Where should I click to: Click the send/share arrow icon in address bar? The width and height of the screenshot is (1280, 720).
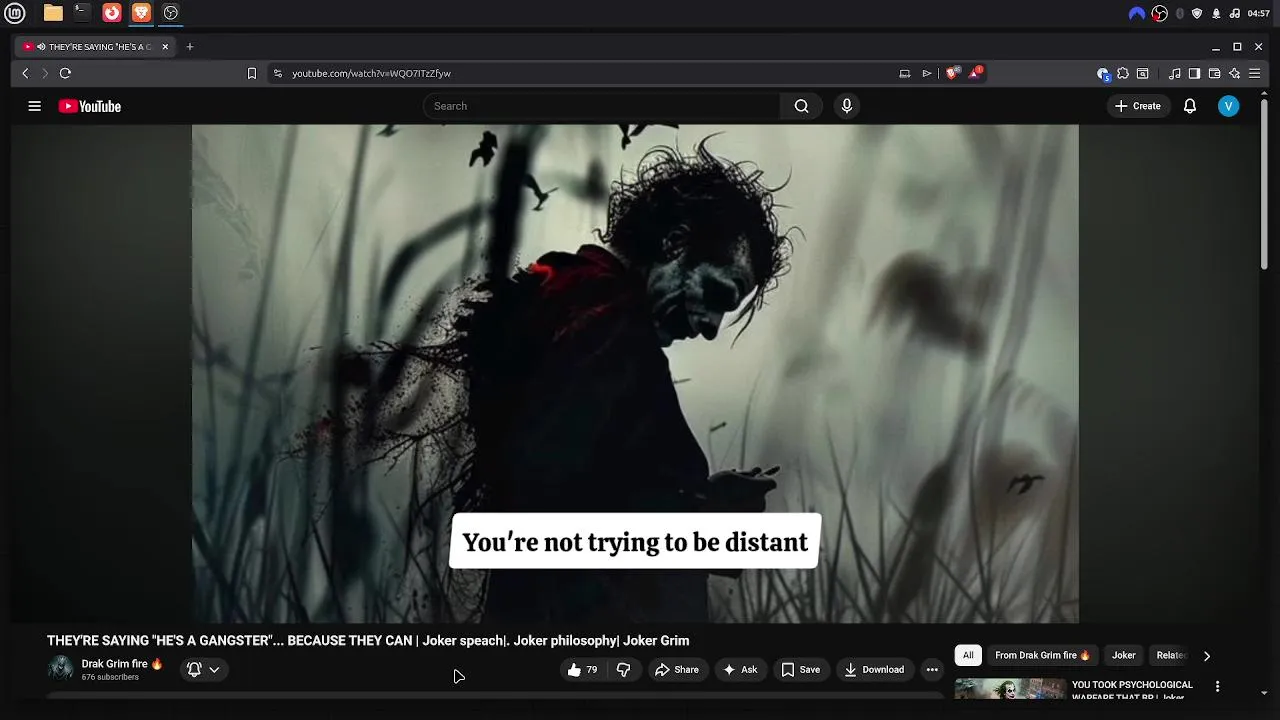pyautogui.click(x=927, y=73)
